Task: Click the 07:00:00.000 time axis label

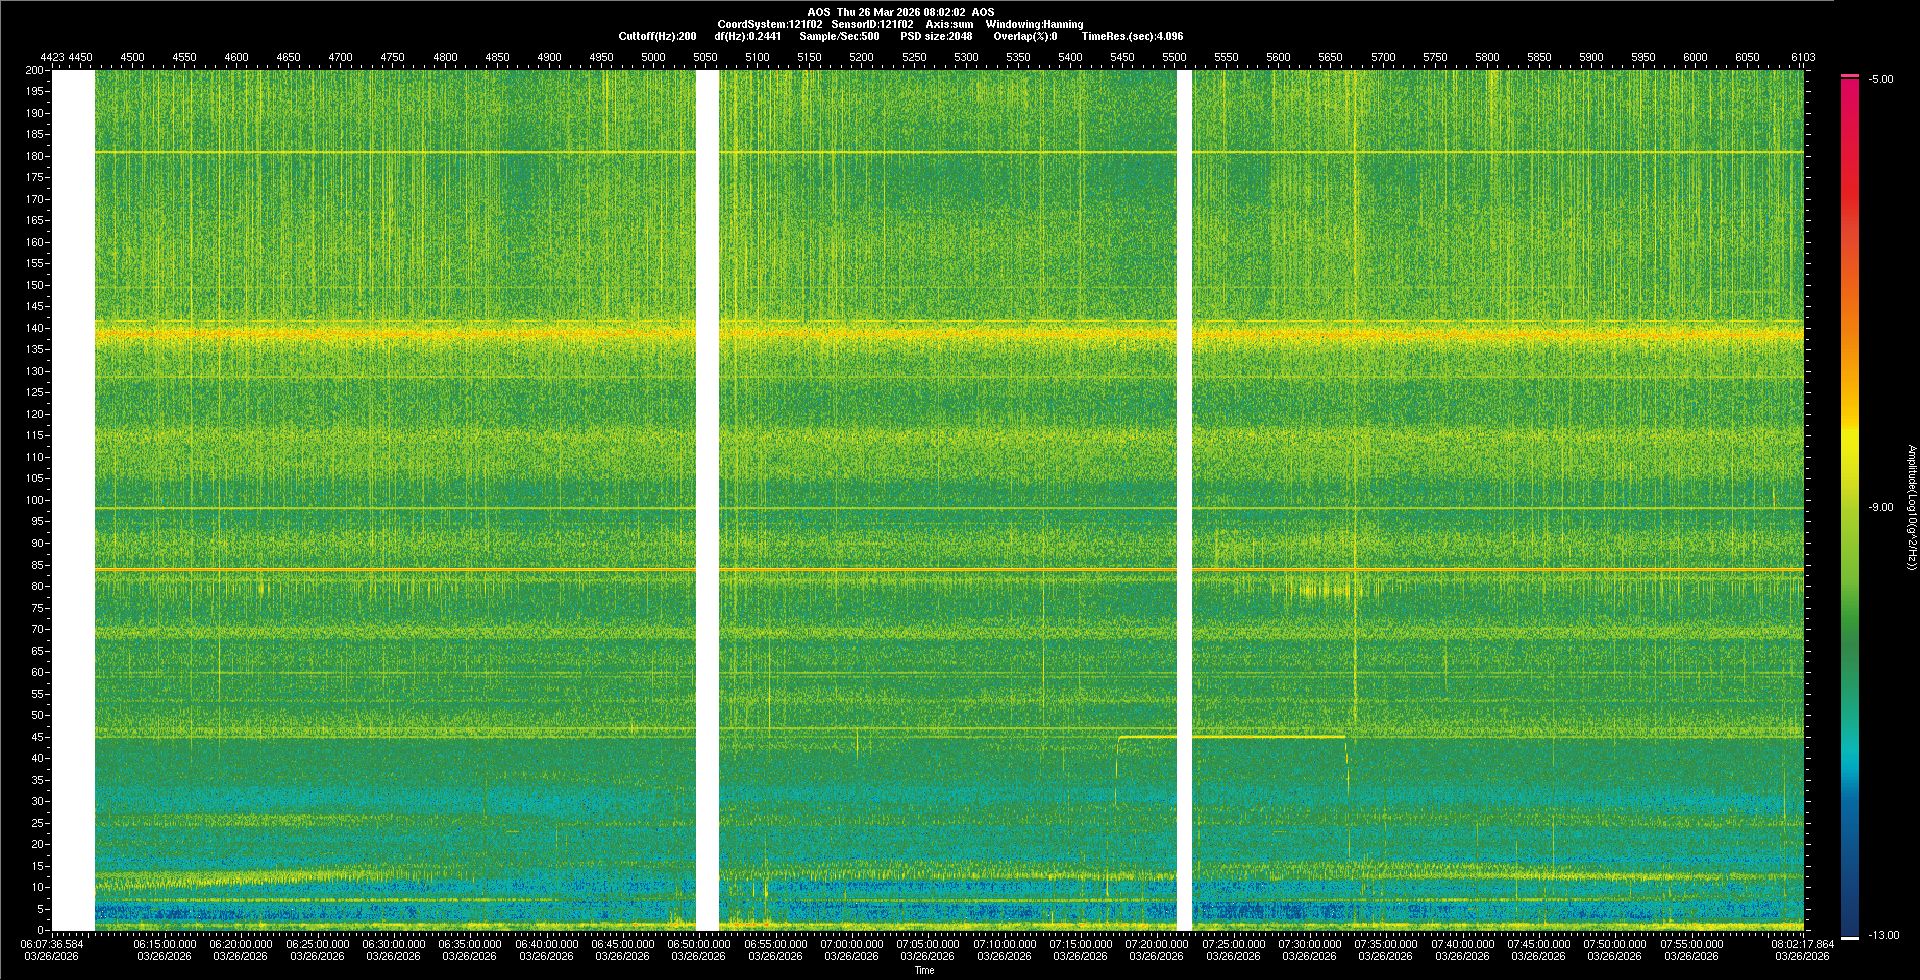Action: coord(852,943)
